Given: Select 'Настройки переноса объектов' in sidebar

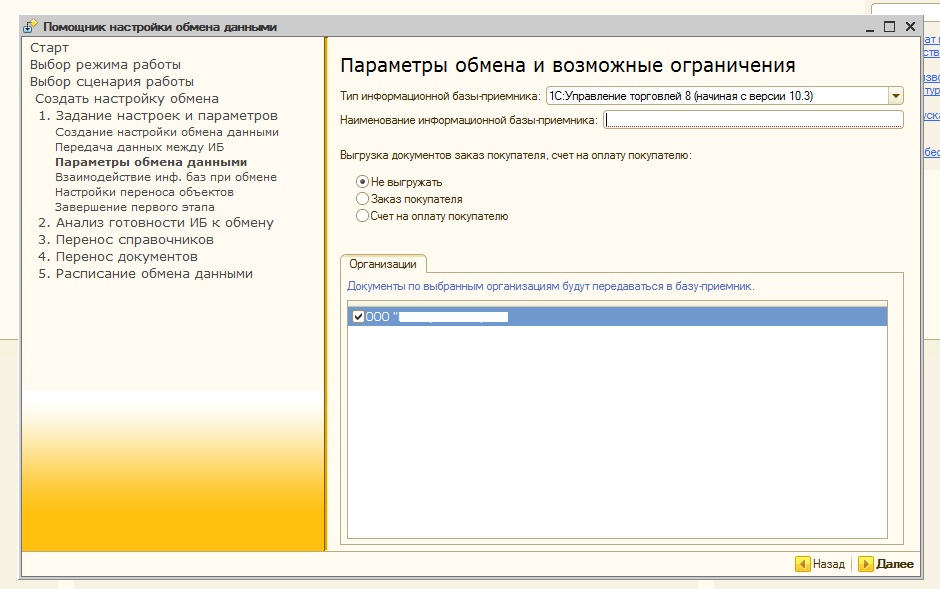Looking at the screenshot, I should tap(144, 192).
